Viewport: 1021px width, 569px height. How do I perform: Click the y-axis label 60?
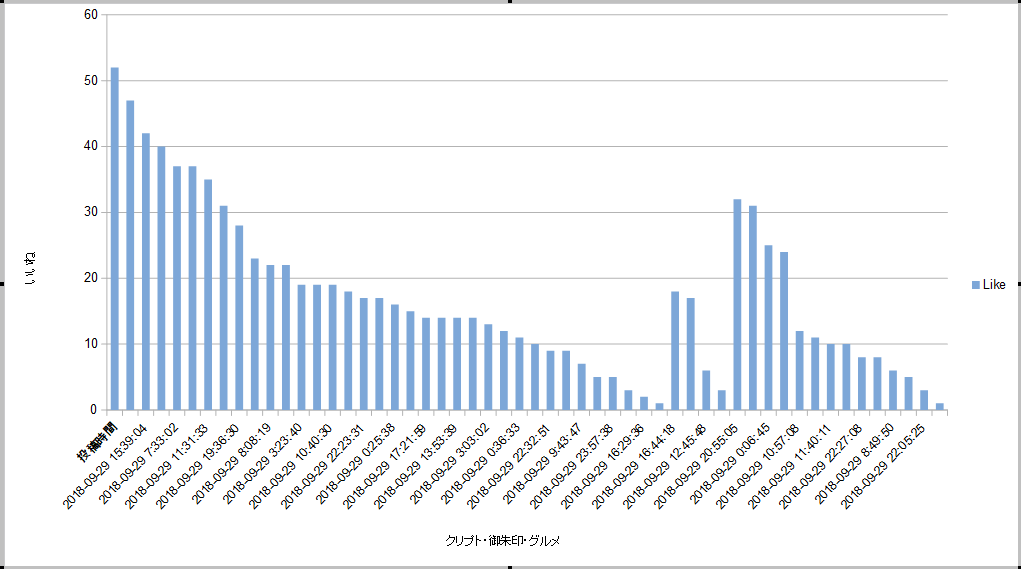(91, 15)
